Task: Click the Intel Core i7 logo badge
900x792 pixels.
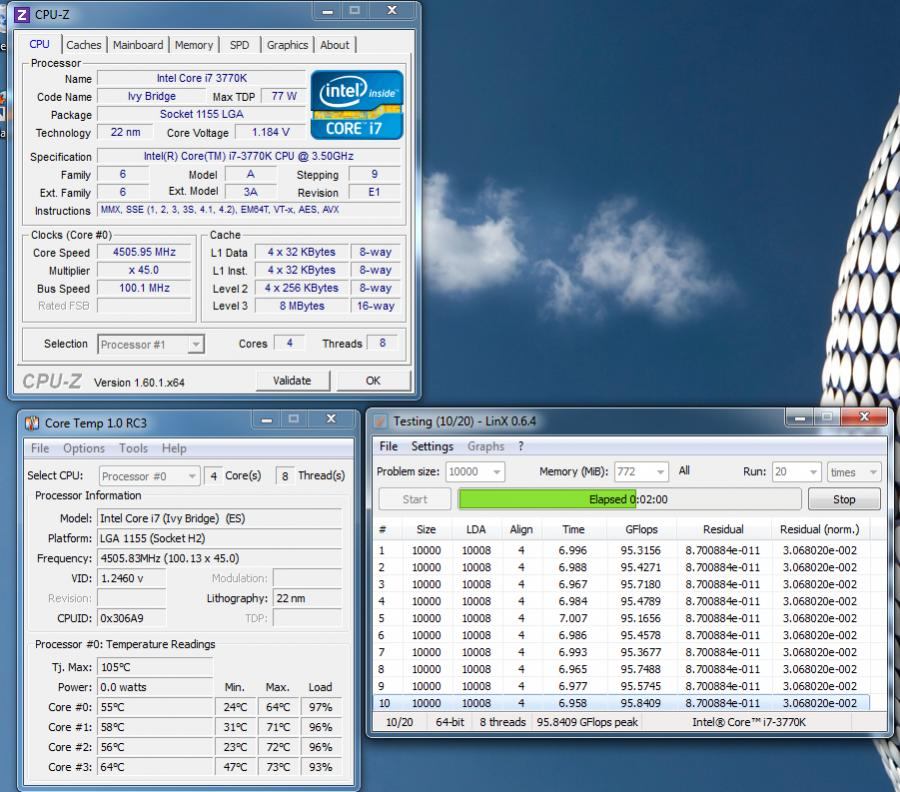Action: pos(357,105)
